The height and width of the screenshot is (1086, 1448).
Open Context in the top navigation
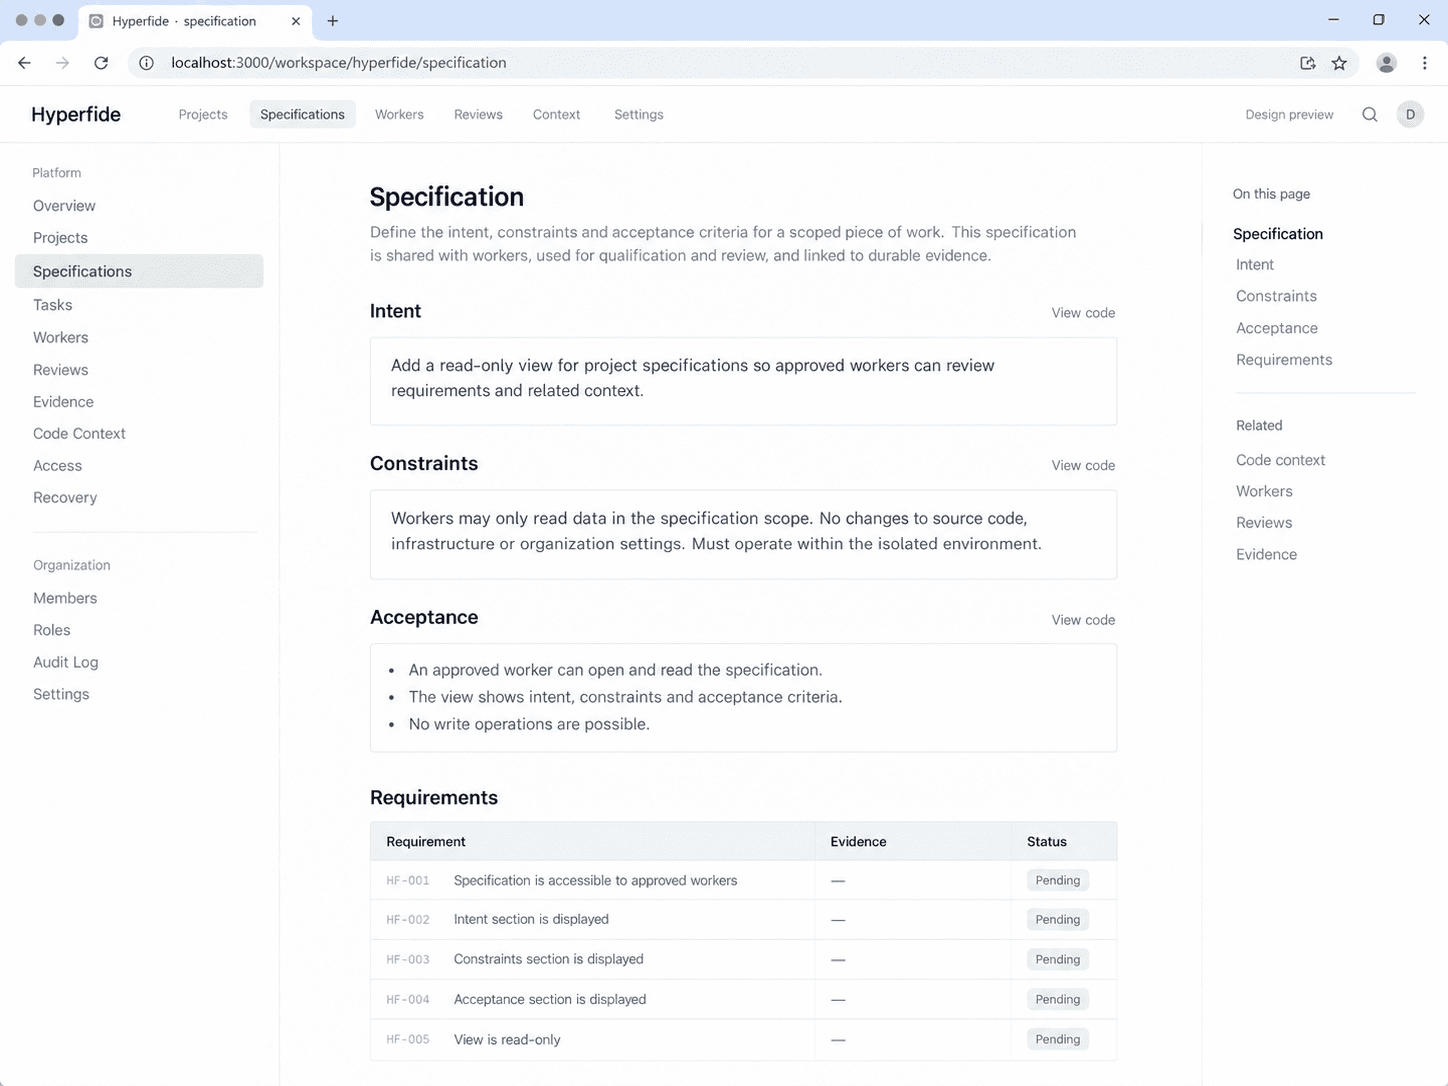coord(556,115)
